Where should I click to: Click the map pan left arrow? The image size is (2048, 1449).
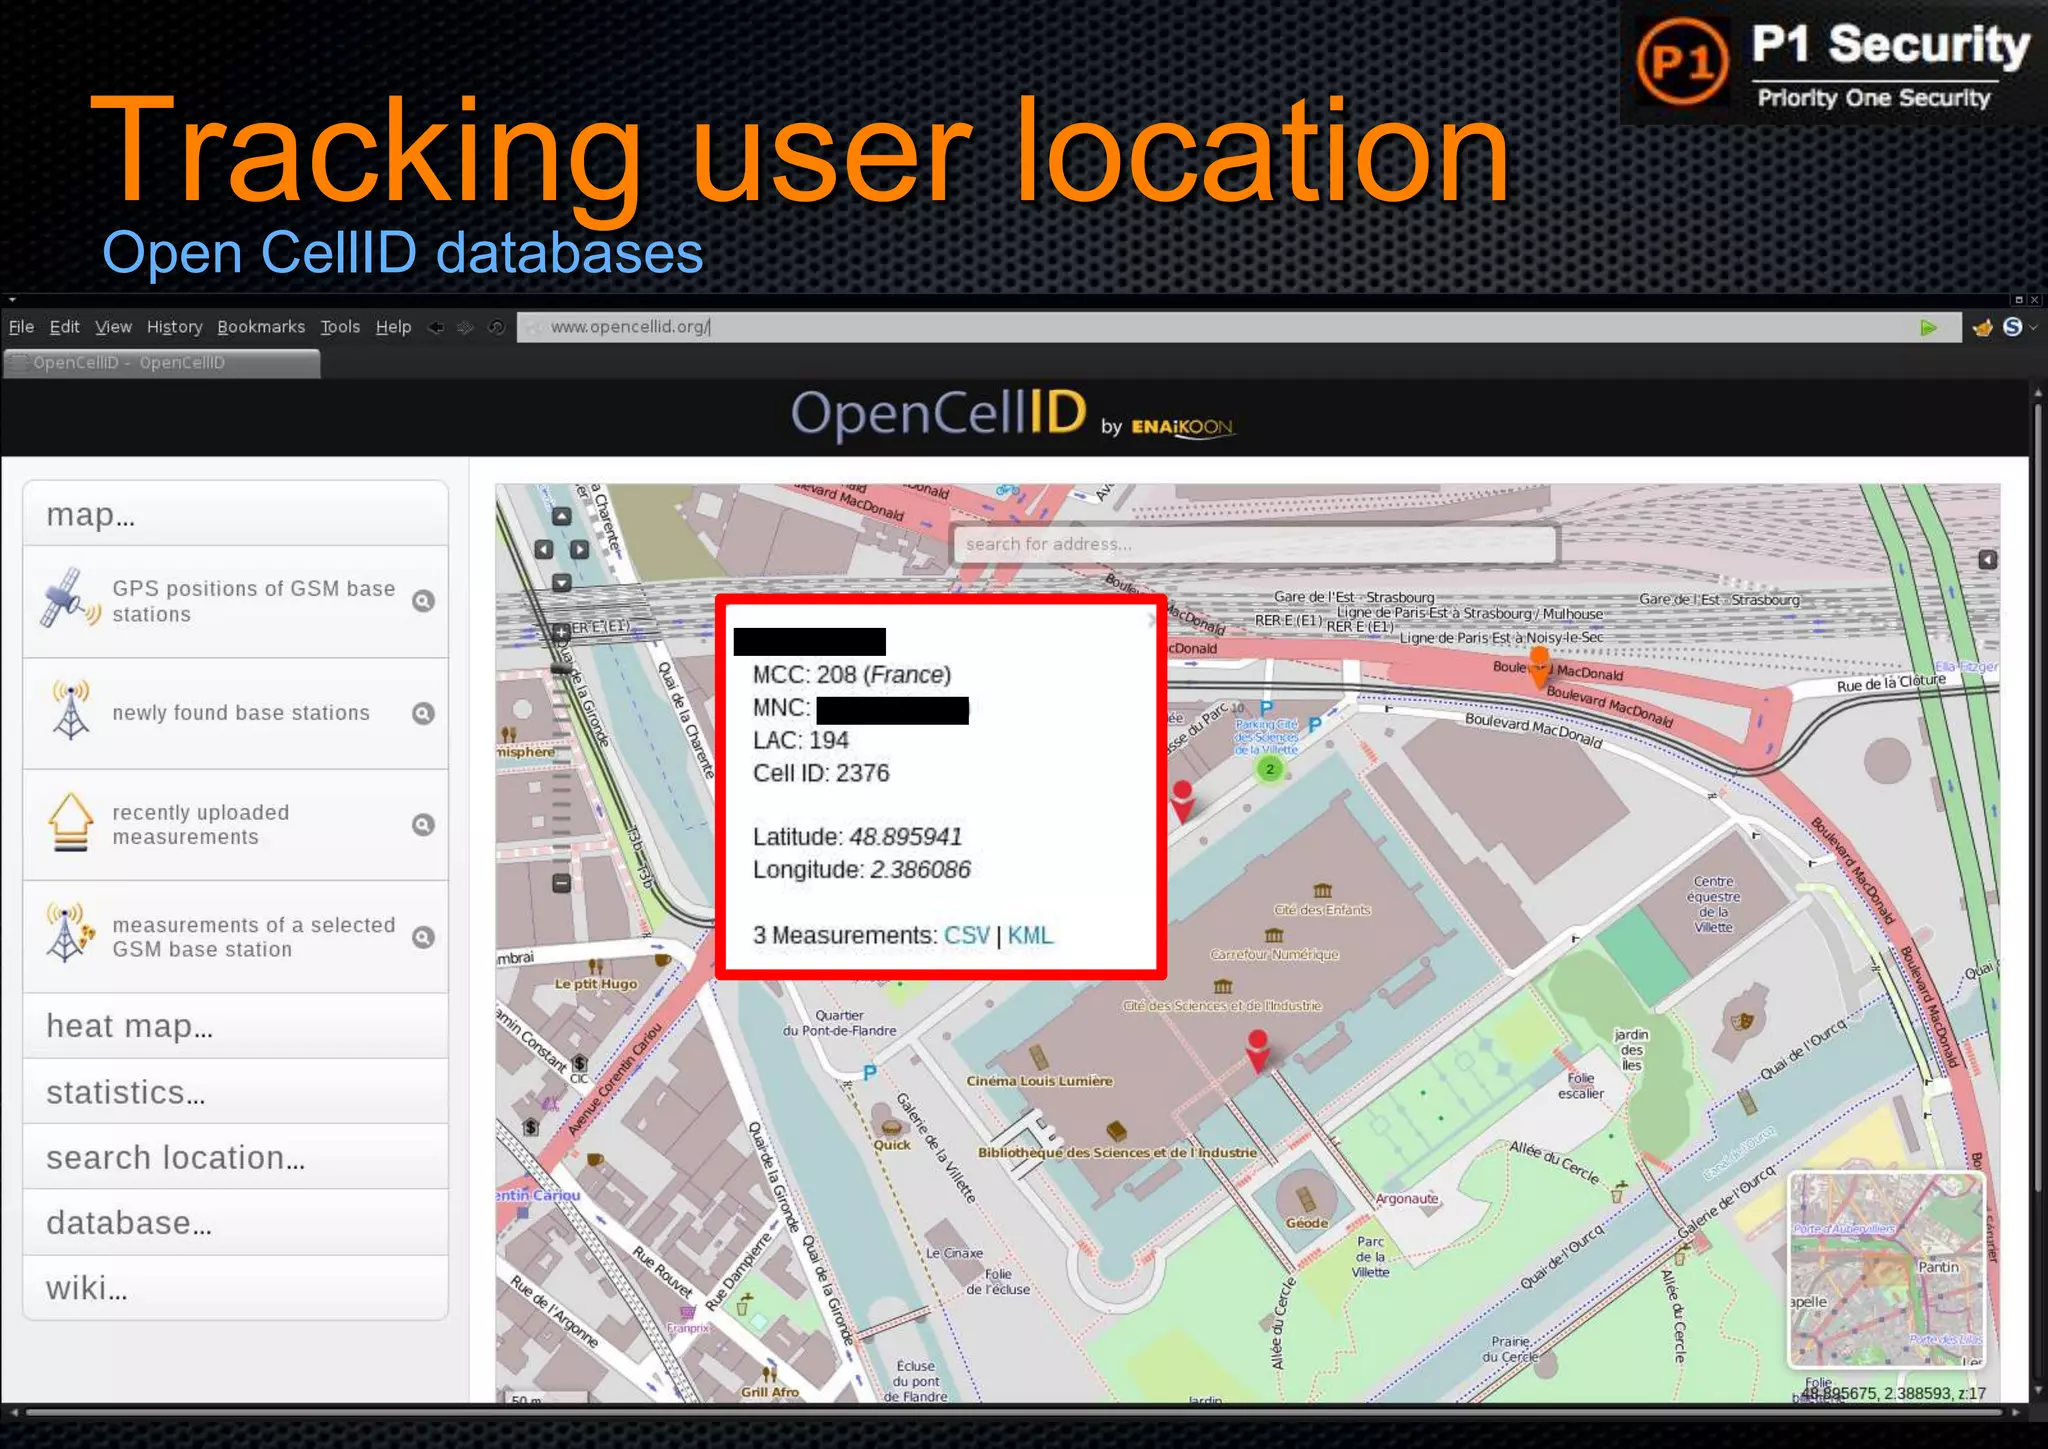(x=543, y=549)
